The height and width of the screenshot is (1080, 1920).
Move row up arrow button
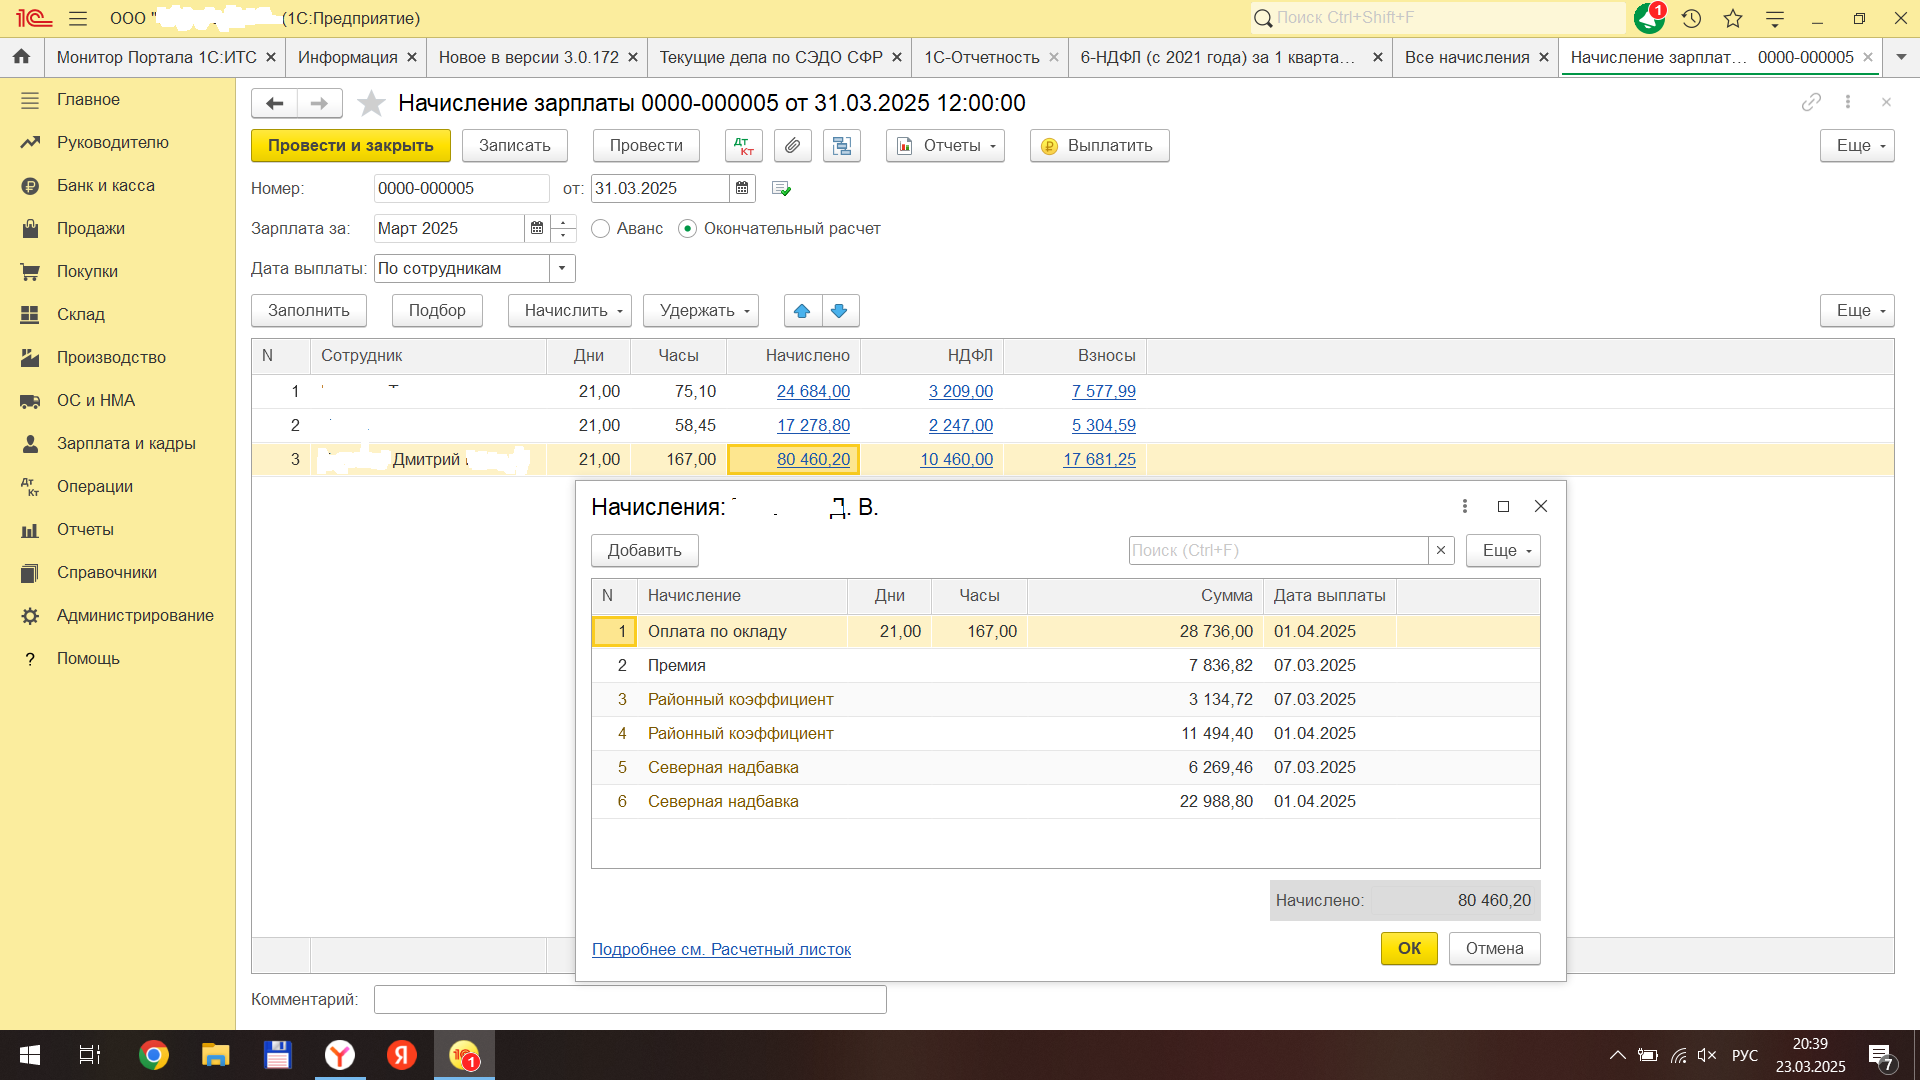(802, 311)
